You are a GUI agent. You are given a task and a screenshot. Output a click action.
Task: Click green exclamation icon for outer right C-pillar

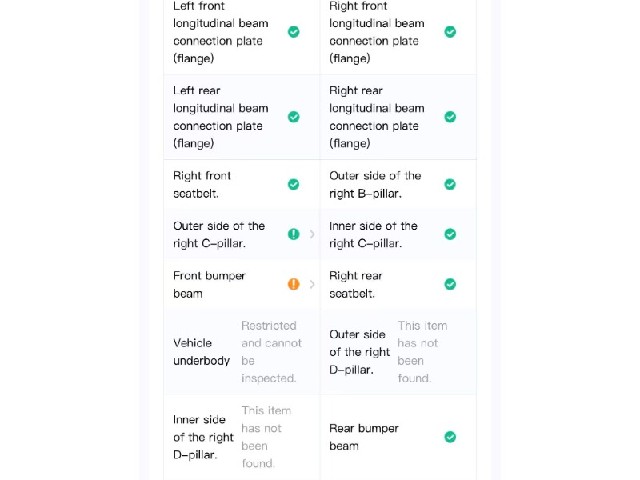coord(293,234)
